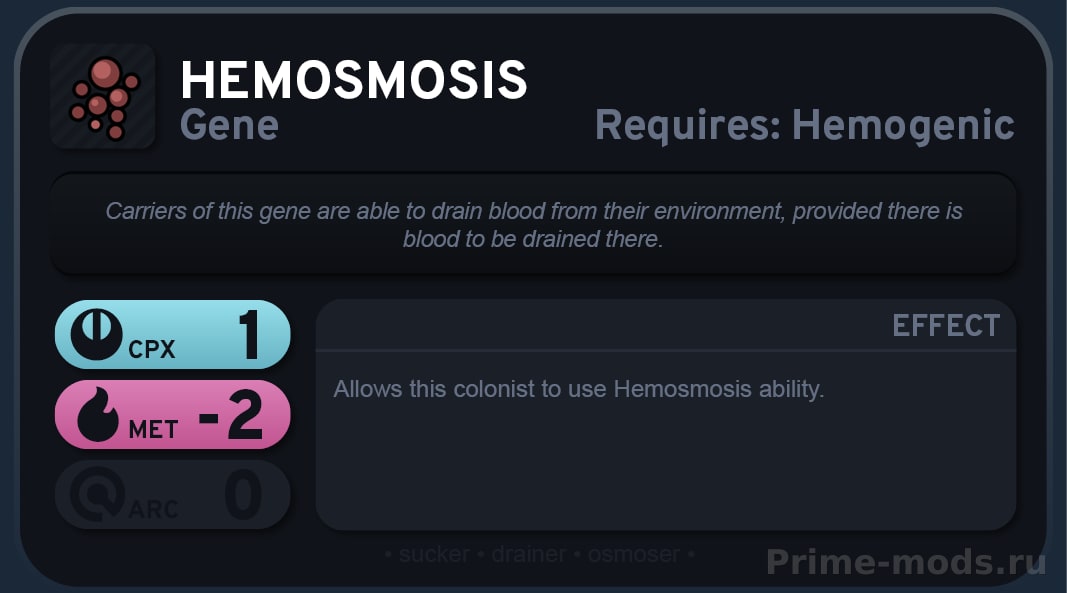The height and width of the screenshot is (593, 1067).
Task: Select the HEMOSMOSIS title text
Action: (354, 80)
